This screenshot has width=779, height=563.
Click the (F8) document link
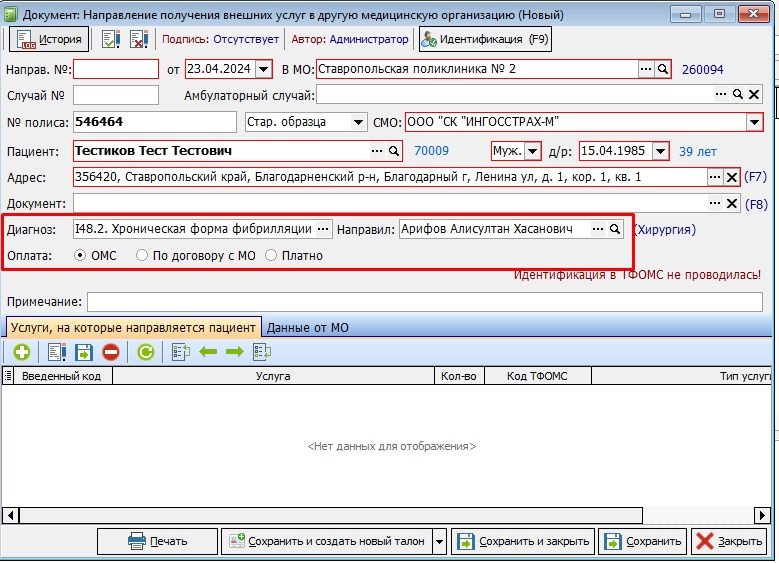[x=756, y=204]
